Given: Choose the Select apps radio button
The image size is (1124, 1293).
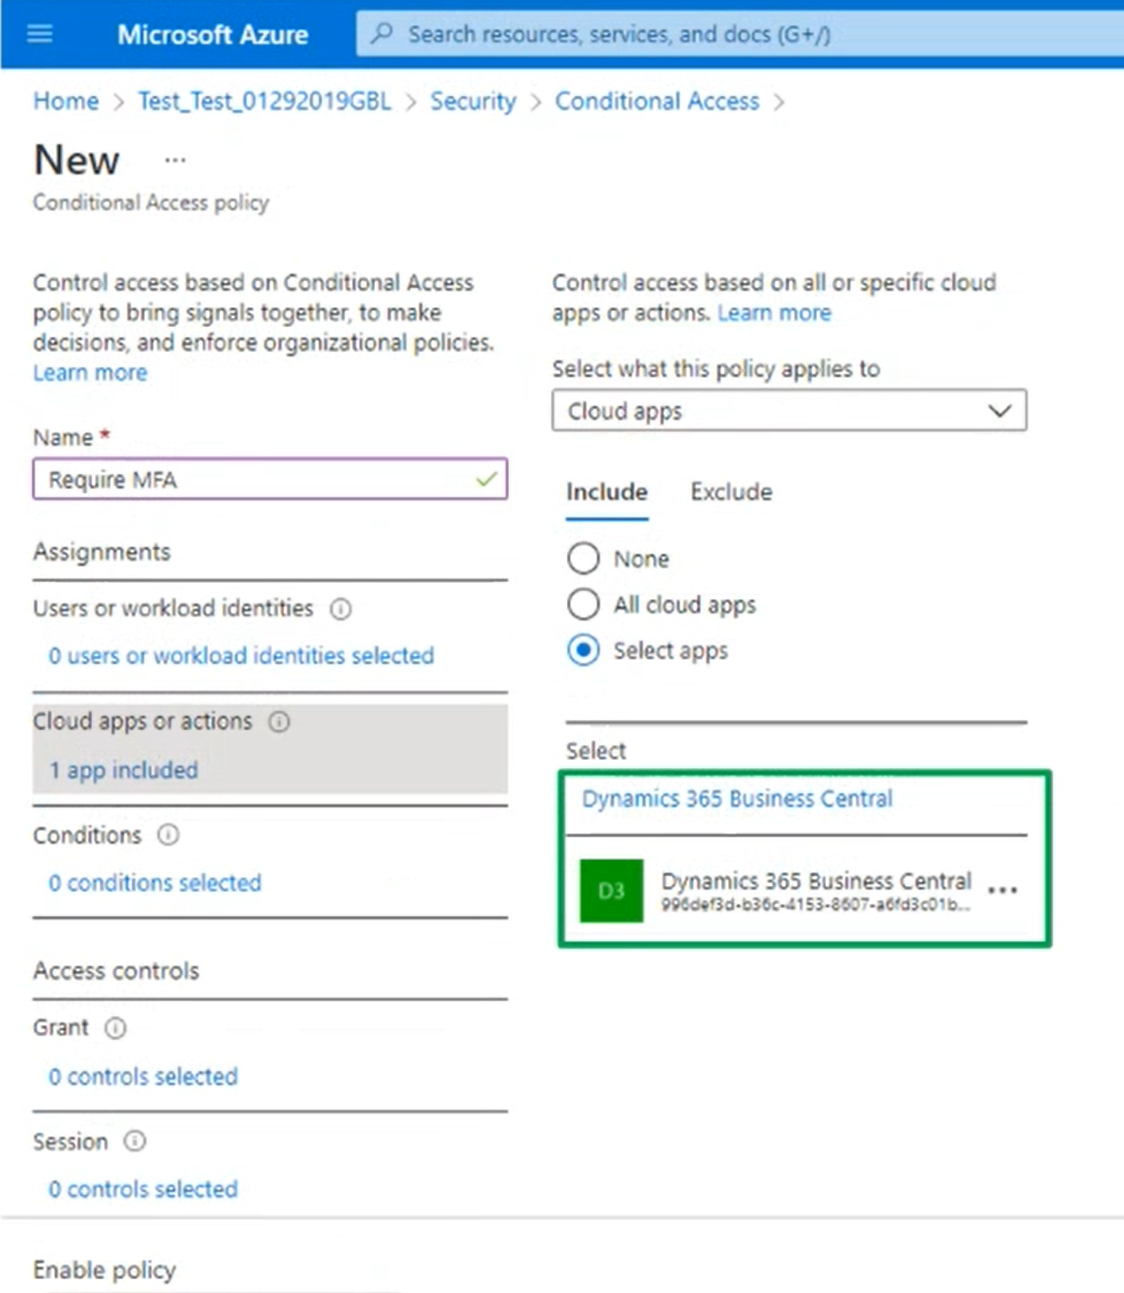Looking at the screenshot, I should pyautogui.click(x=584, y=650).
